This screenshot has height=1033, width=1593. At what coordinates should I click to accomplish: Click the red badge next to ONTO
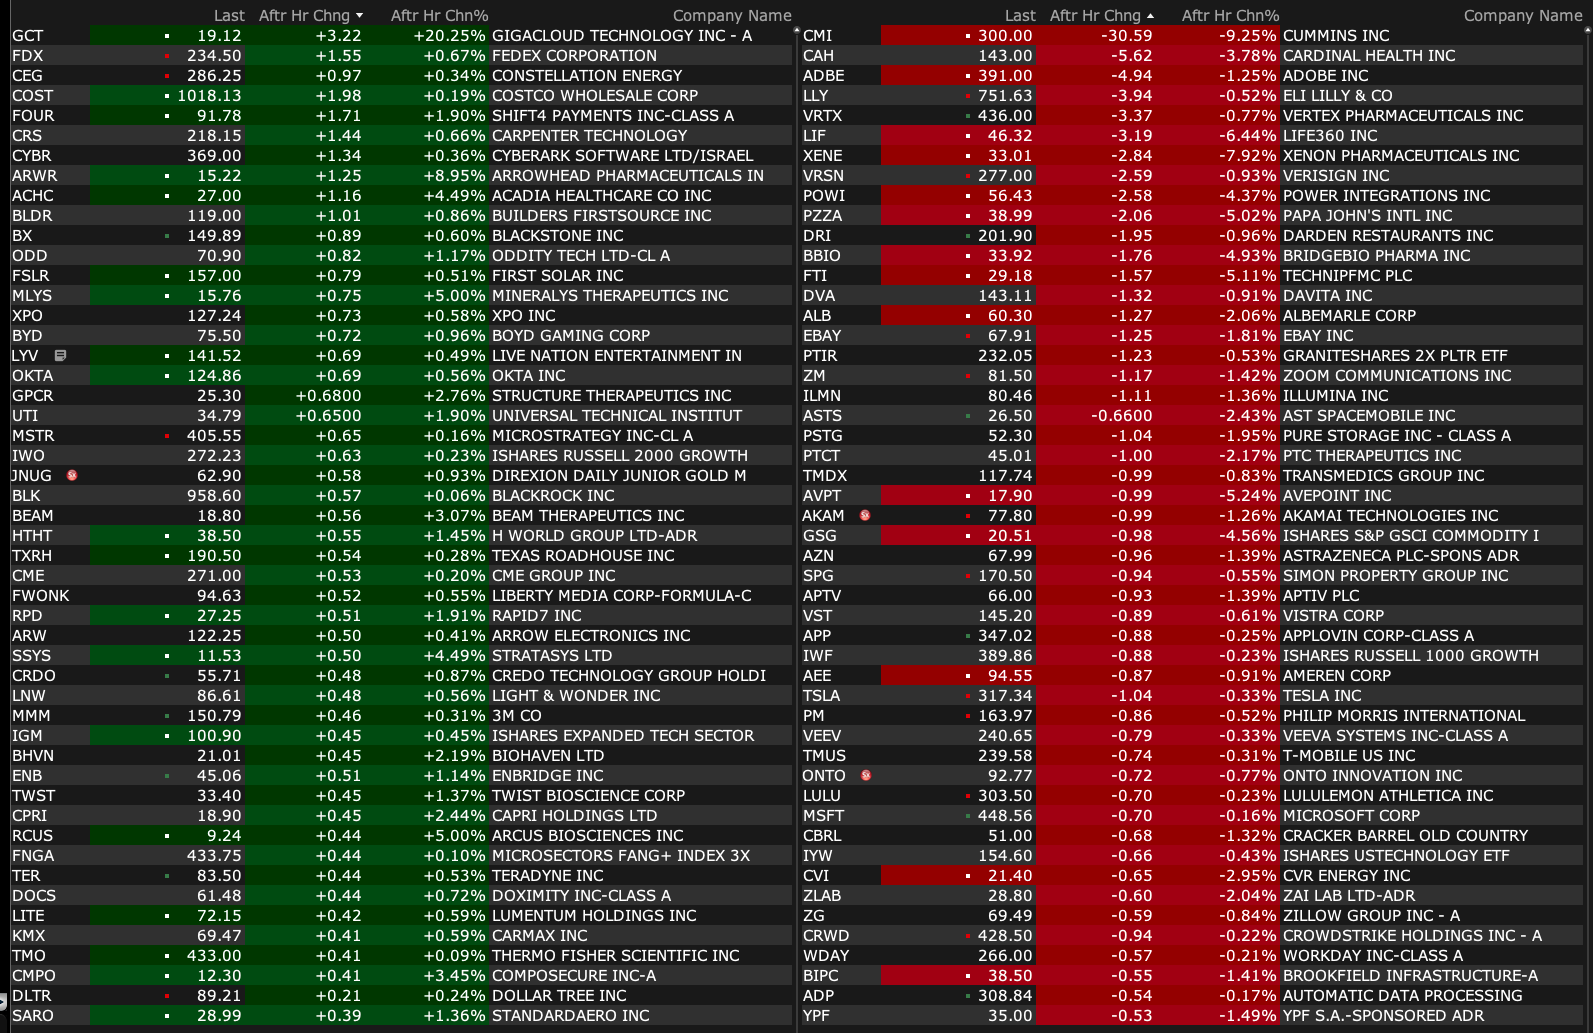(866, 775)
